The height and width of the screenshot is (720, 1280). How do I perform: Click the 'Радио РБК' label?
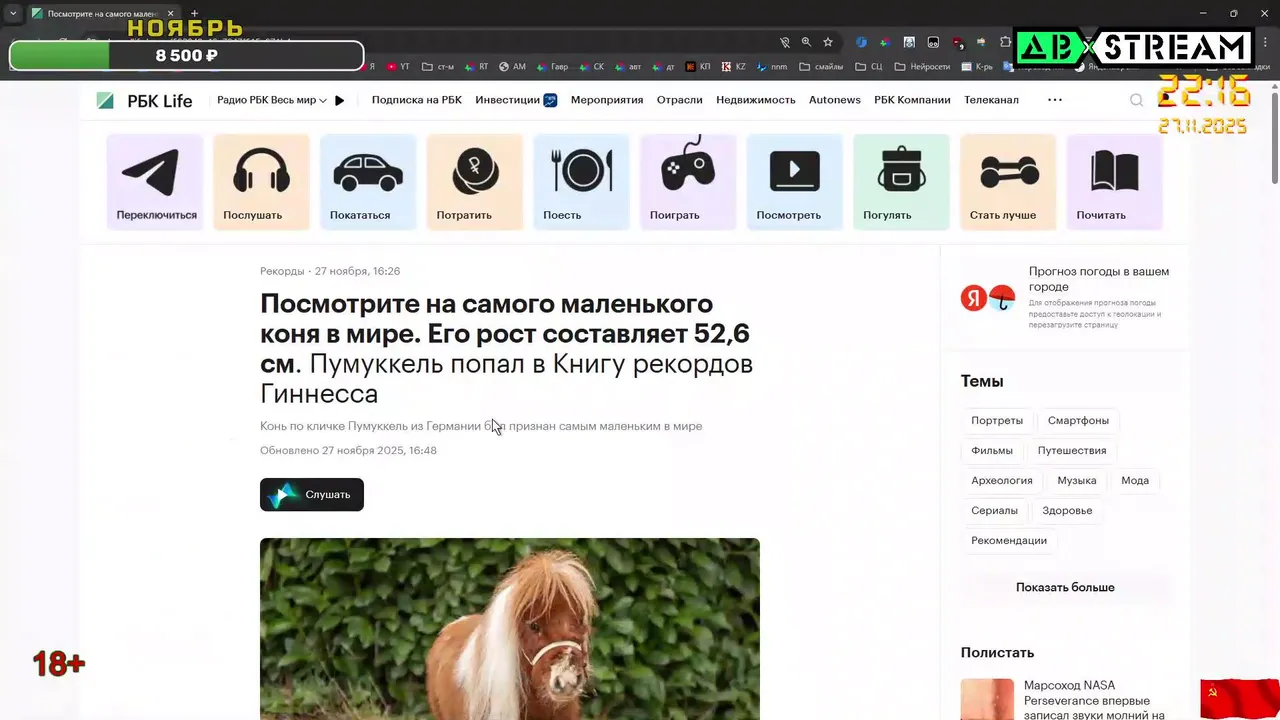coord(243,100)
